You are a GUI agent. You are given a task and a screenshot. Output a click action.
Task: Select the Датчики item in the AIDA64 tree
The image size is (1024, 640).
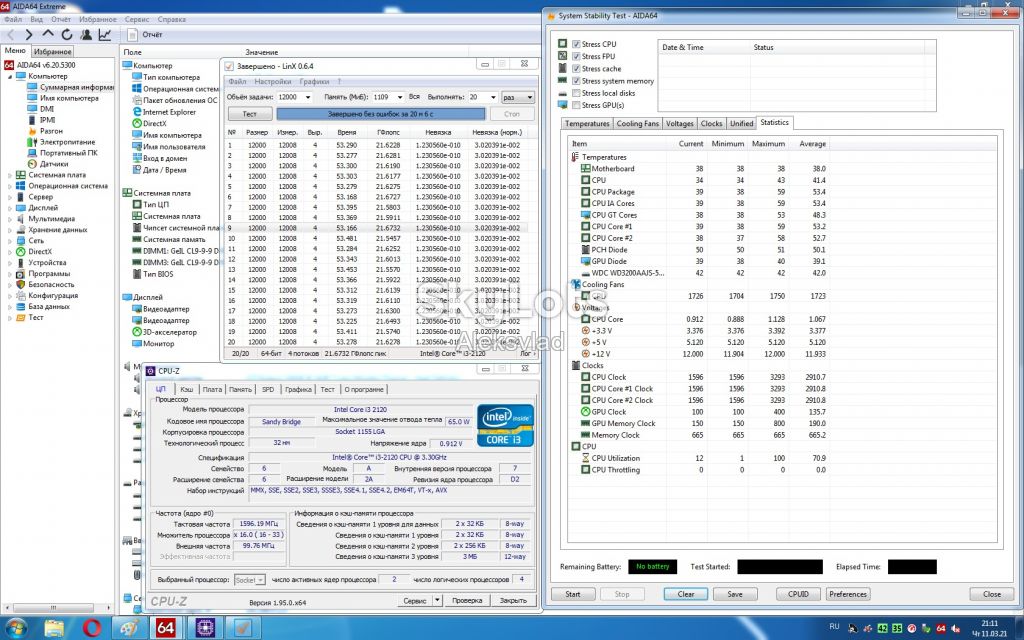tap(54, 164)
